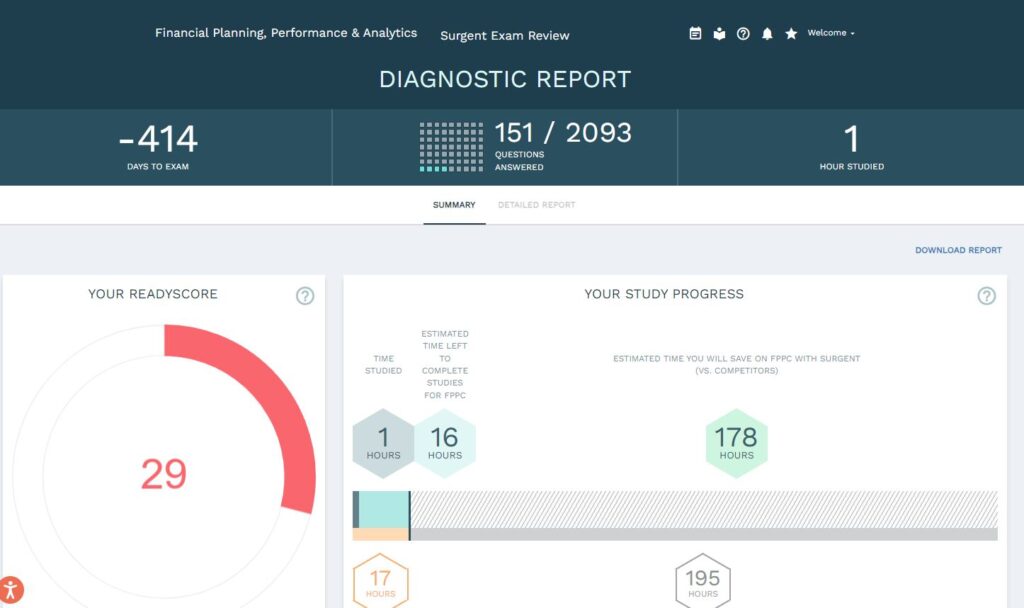This screenshot has height=608, width=1024.
Task: Click the ReadyScore value 29
Action: point(164,474)
